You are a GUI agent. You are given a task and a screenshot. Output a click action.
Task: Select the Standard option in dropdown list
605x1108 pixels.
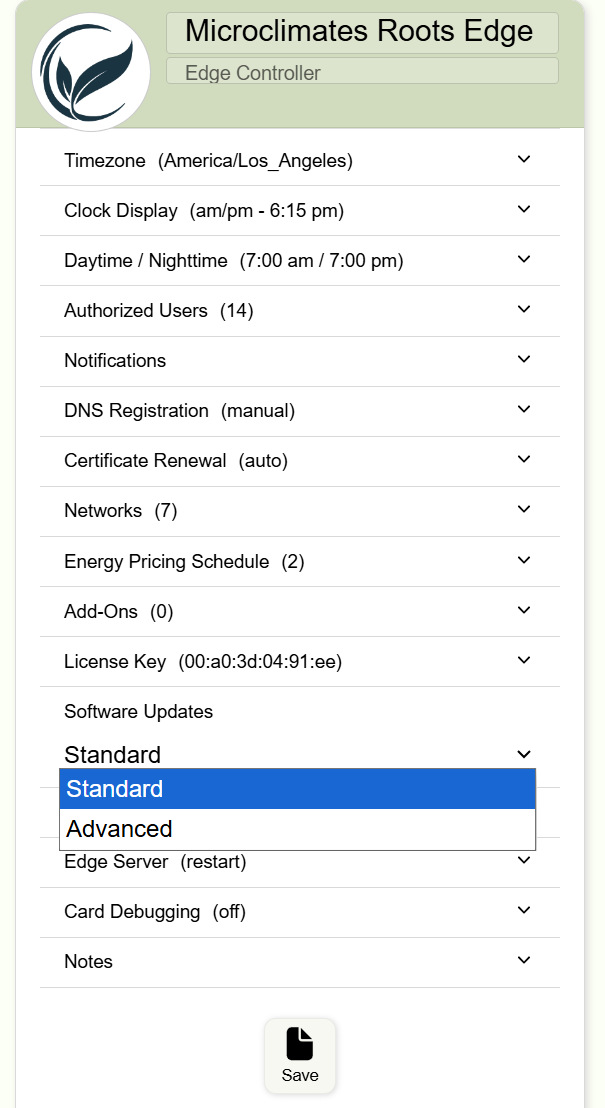[297, 789]
